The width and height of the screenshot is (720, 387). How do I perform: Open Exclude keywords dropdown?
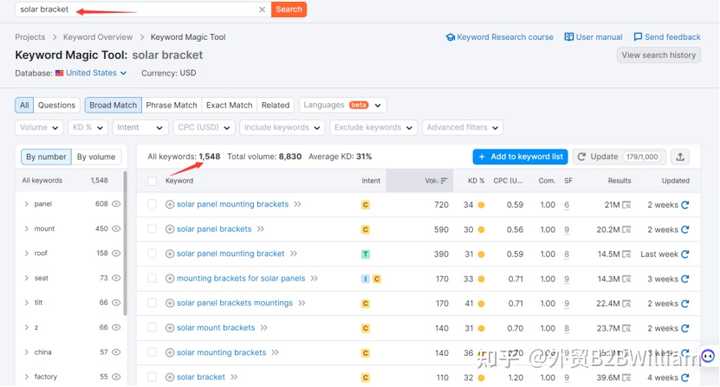tap(373, 128)
